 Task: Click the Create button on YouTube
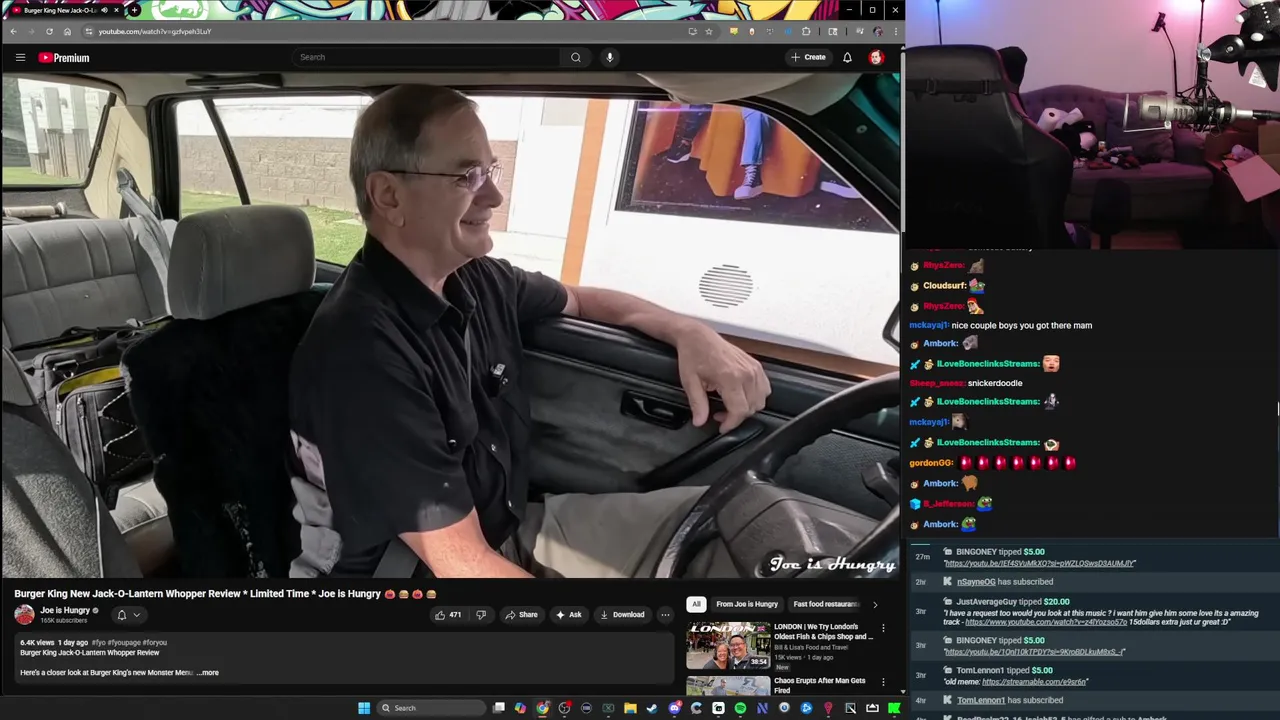808,57
